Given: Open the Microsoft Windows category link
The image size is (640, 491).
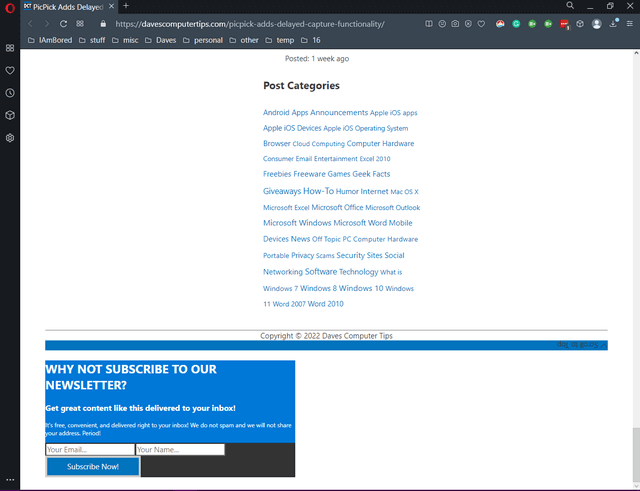Looking at the screenshot, I should tap(297, 223).
